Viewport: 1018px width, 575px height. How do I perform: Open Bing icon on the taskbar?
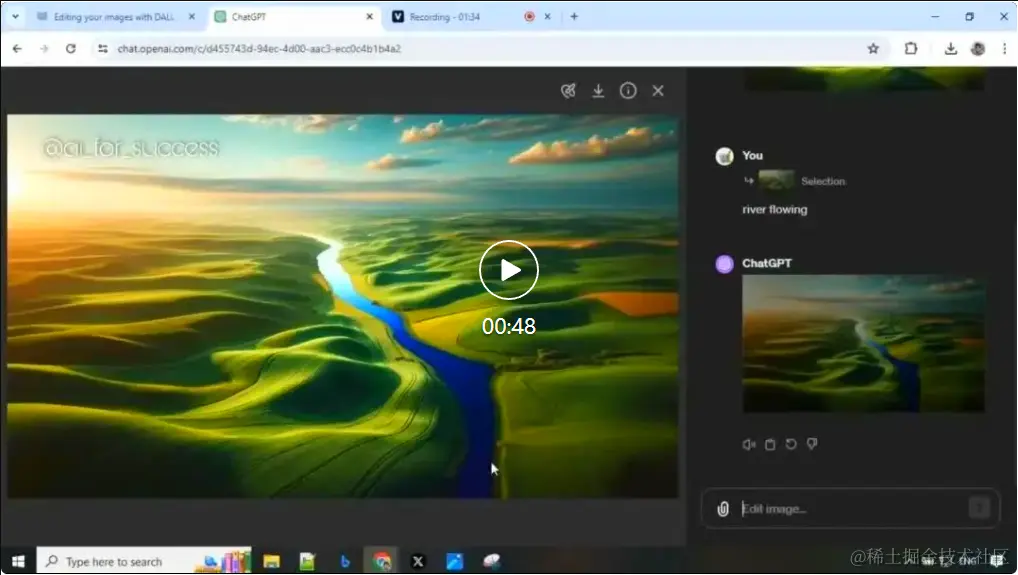coord(345,561)
